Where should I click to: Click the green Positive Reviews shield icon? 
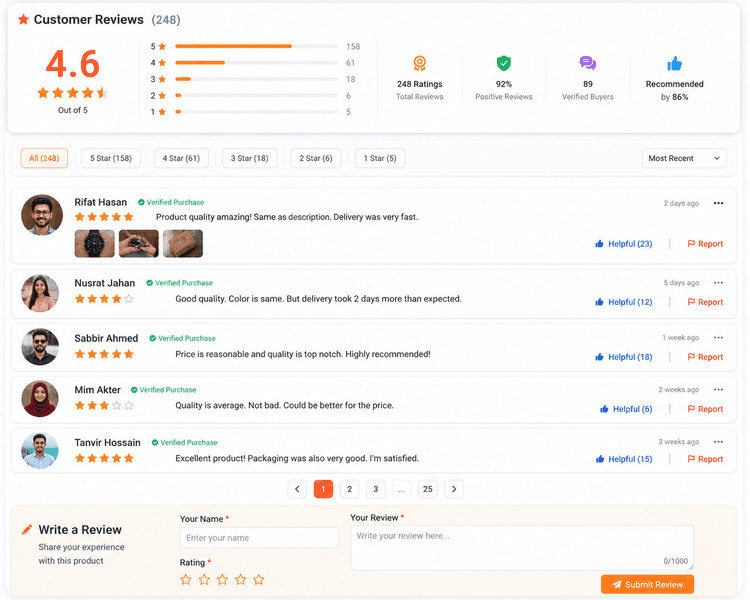click(x=504, y=63)
